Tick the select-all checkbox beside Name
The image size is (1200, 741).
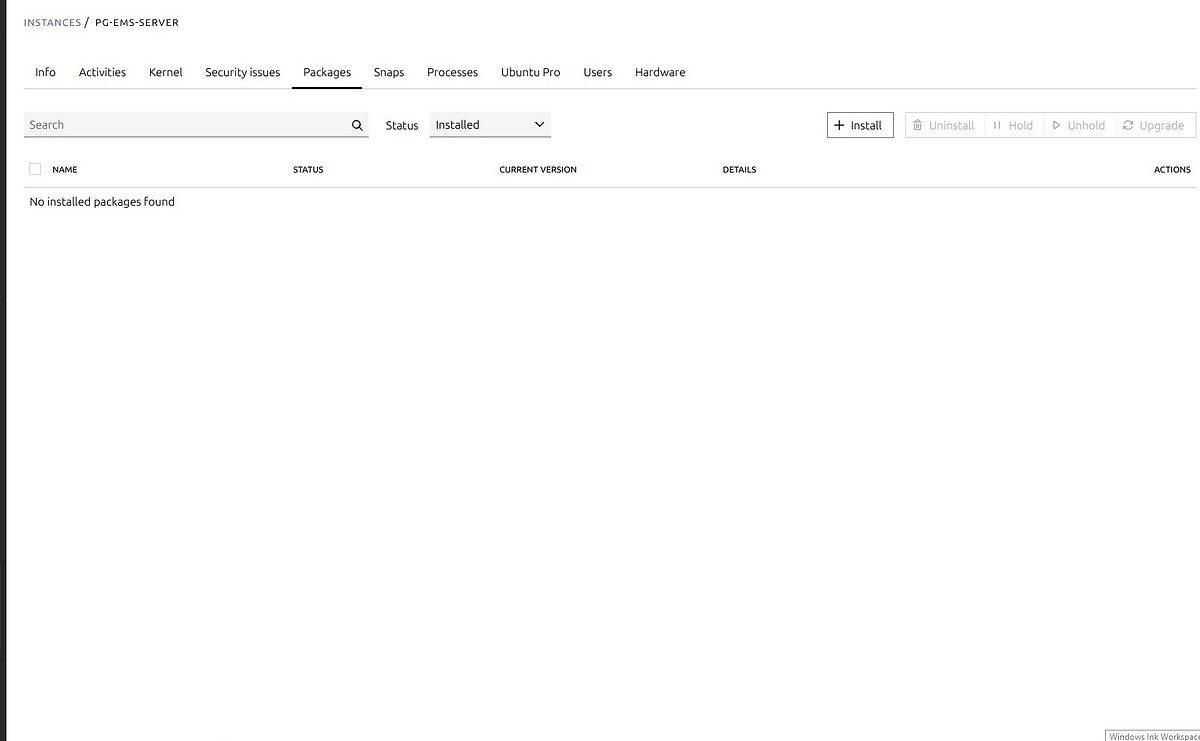[x=35, y=169]
